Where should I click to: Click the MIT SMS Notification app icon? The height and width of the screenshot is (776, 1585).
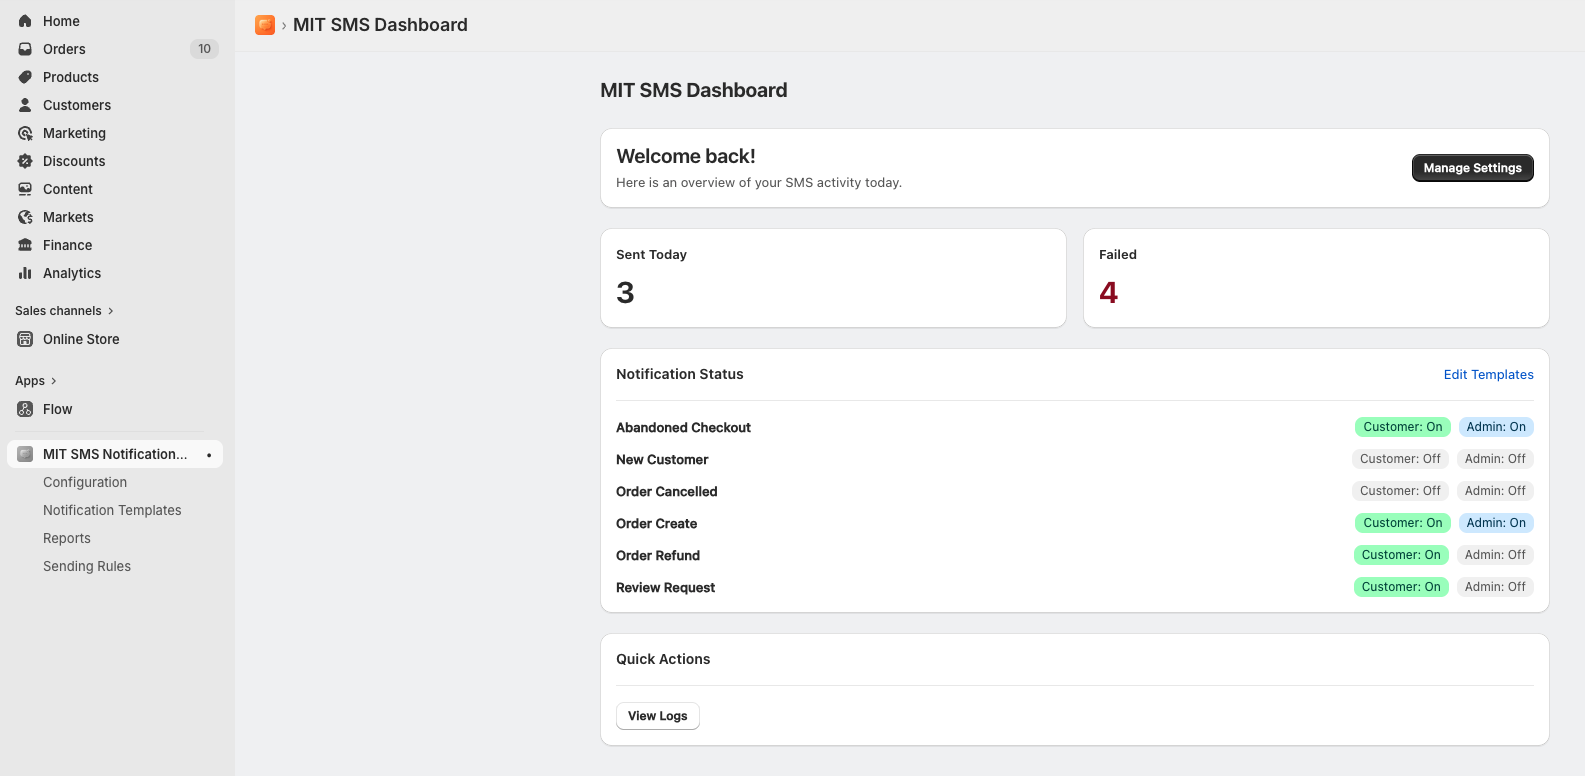tap(25, 454)
